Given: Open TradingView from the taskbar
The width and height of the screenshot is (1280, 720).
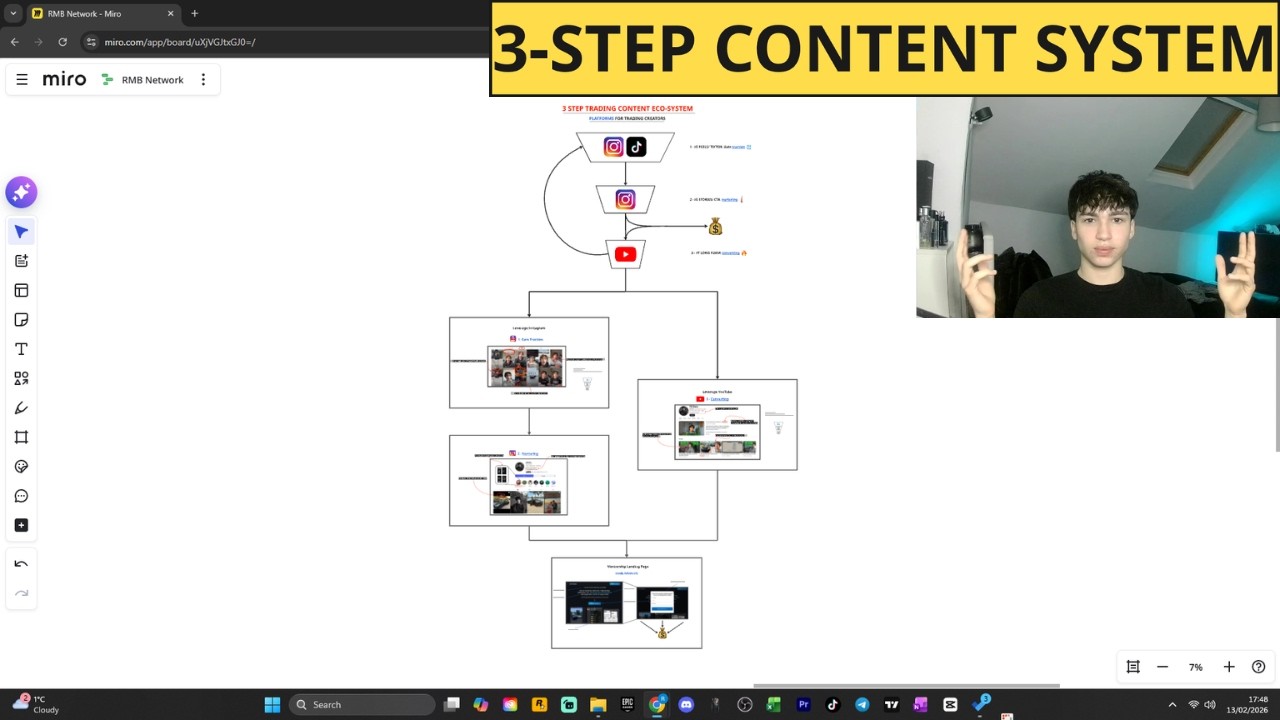Looking at the screenshot, I should pyautogui.click(x=891, y=704).
